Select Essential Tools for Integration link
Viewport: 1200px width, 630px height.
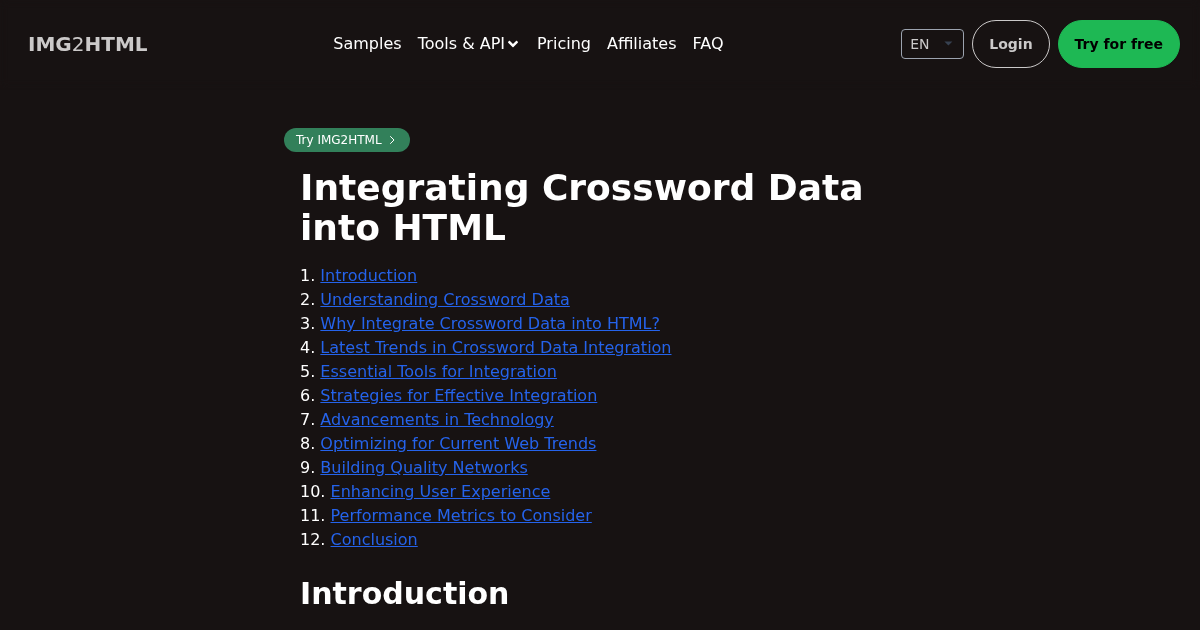click(438, 372)
